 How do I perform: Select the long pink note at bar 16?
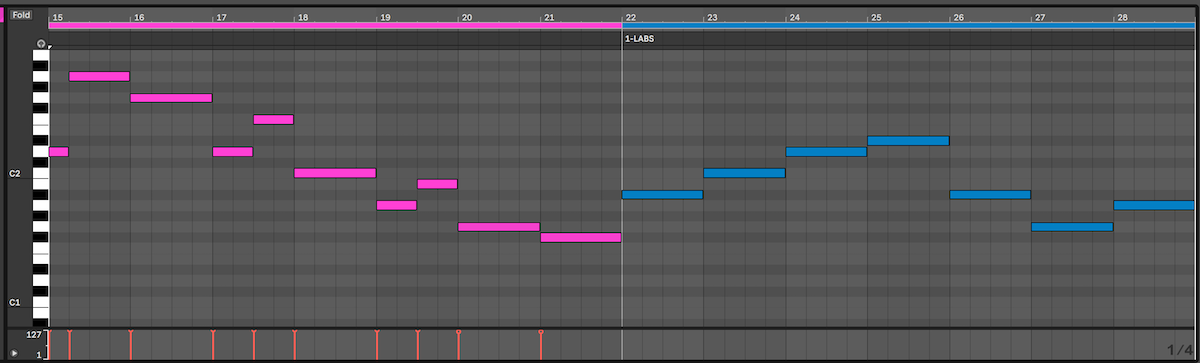tap(171, 98)
